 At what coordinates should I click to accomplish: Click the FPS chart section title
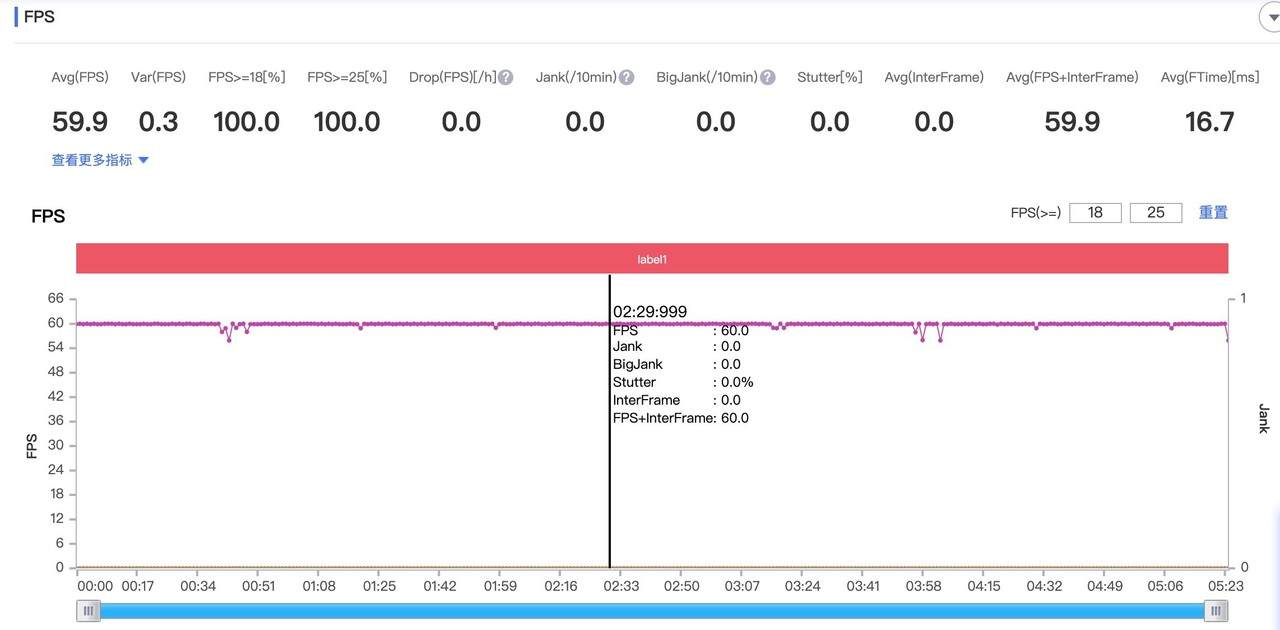click(48, 216)
